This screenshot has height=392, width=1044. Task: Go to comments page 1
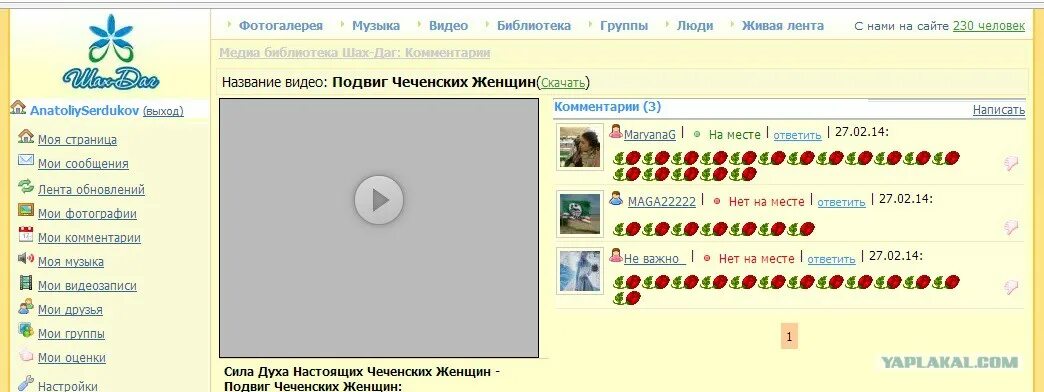coord(789,337)
